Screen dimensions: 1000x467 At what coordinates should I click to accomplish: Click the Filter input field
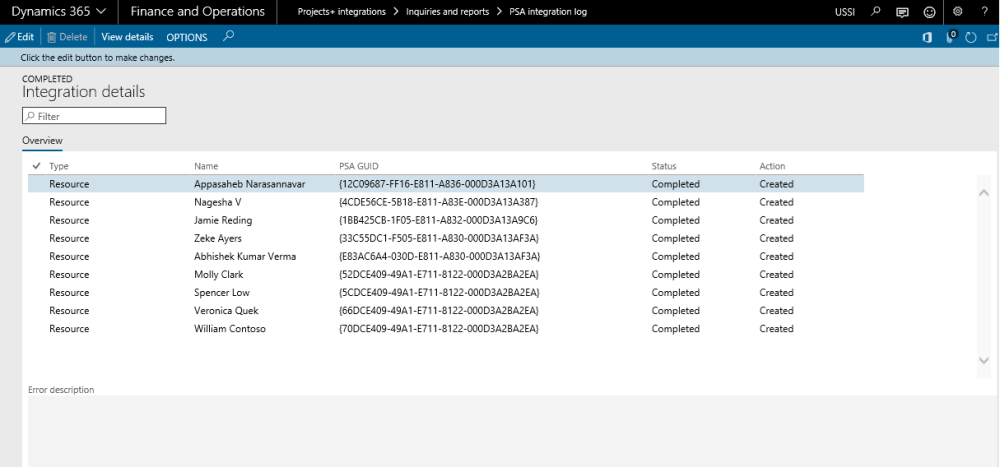tap(95, 116)
